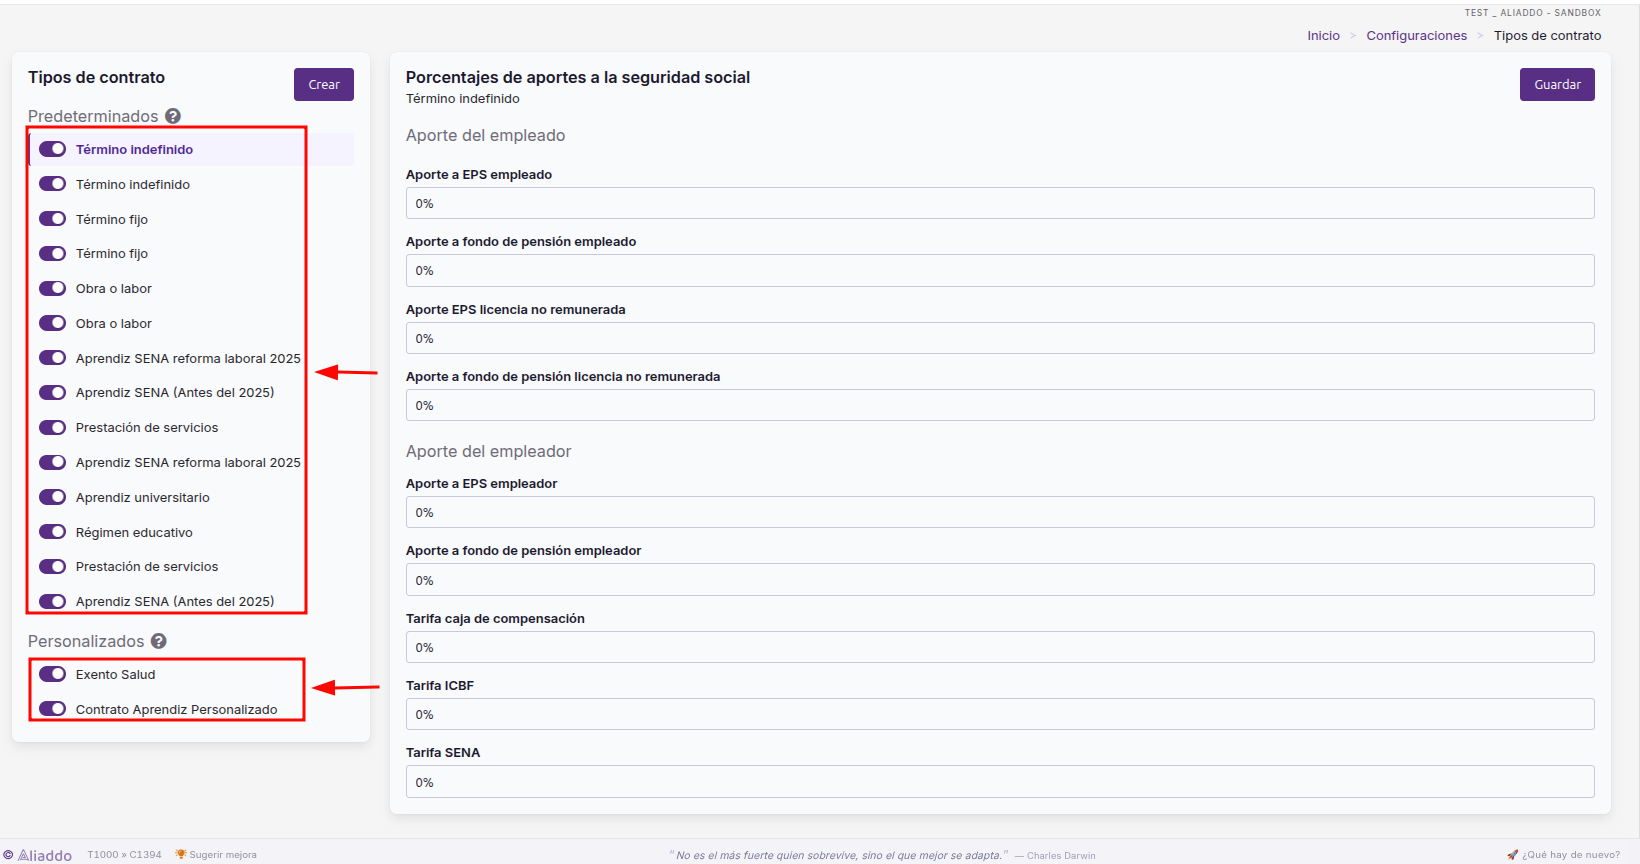Click Tipos de contrato breadcrumb text
Screen dimensions: 1640x864
click(x=1547, y=36)
